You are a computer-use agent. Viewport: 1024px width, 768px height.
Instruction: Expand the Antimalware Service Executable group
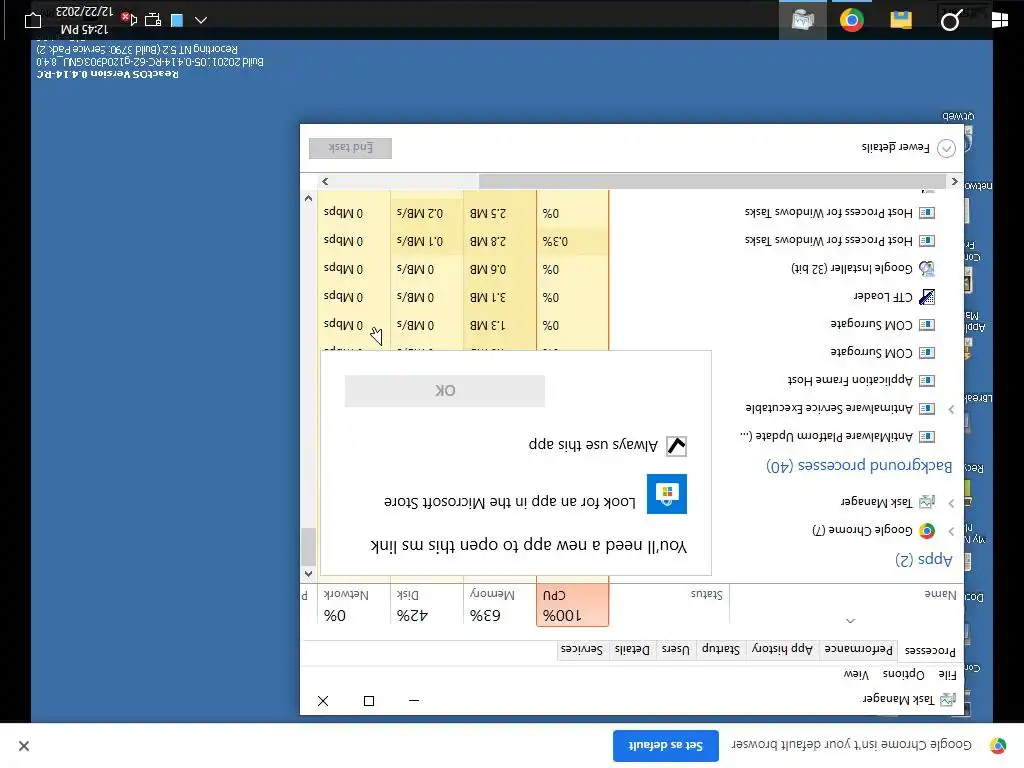tap(951, 409)
